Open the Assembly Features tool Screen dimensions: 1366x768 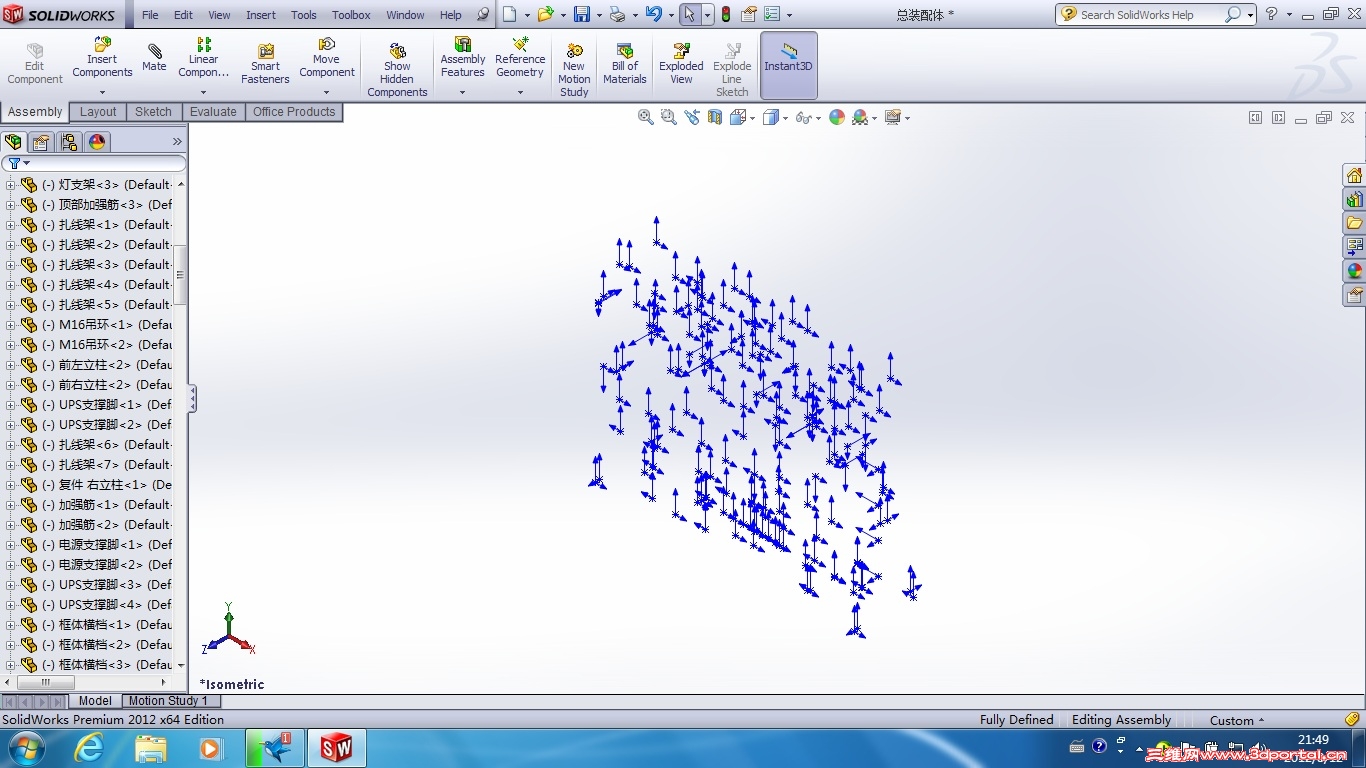click(463, 58)
